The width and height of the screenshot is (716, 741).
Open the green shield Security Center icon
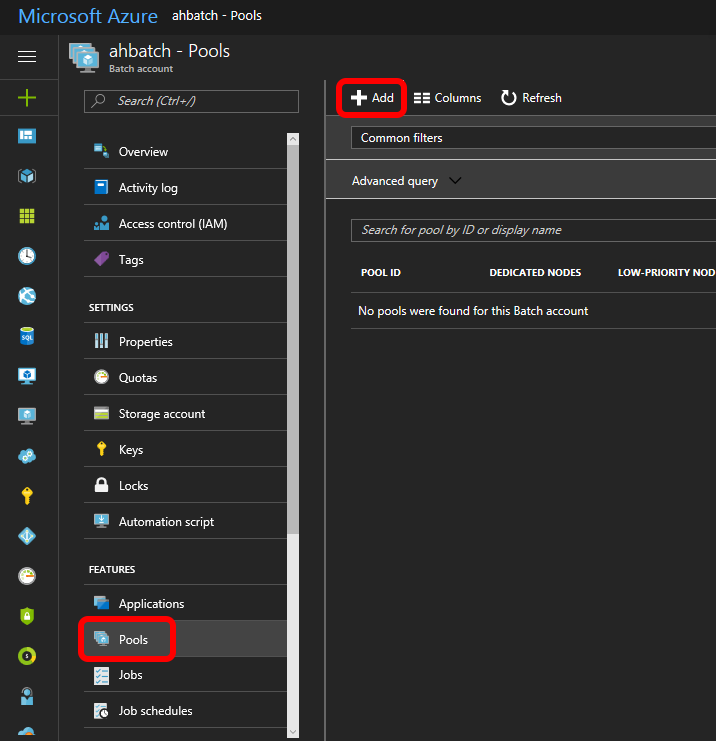point(27,616)
